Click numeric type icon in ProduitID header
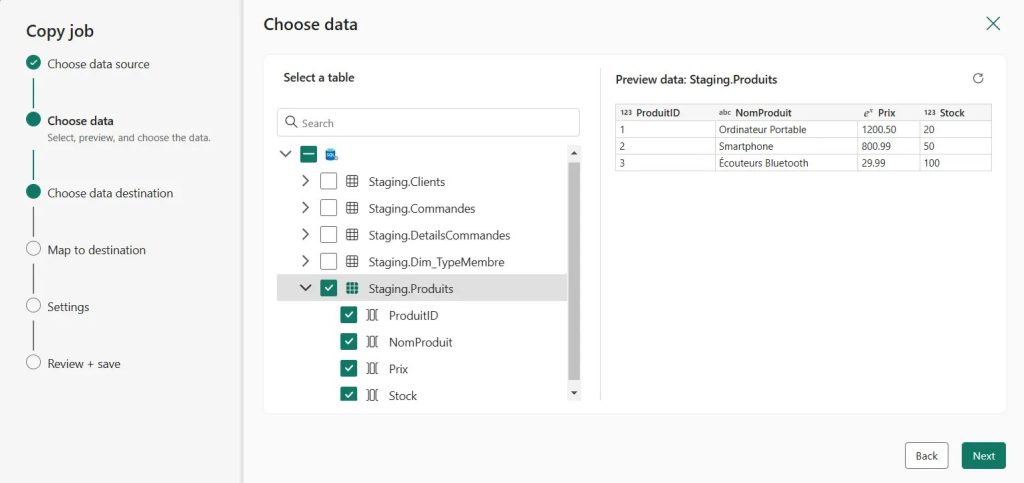 coord(626,112)
